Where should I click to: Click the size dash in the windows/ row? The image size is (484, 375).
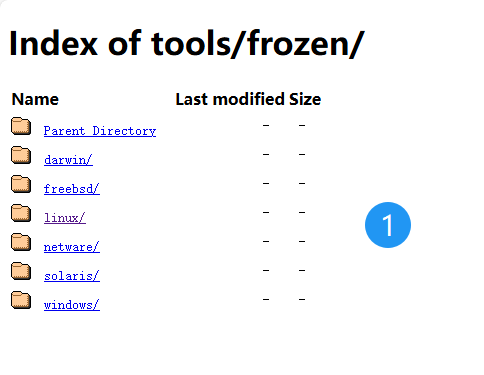pos(302,299)
